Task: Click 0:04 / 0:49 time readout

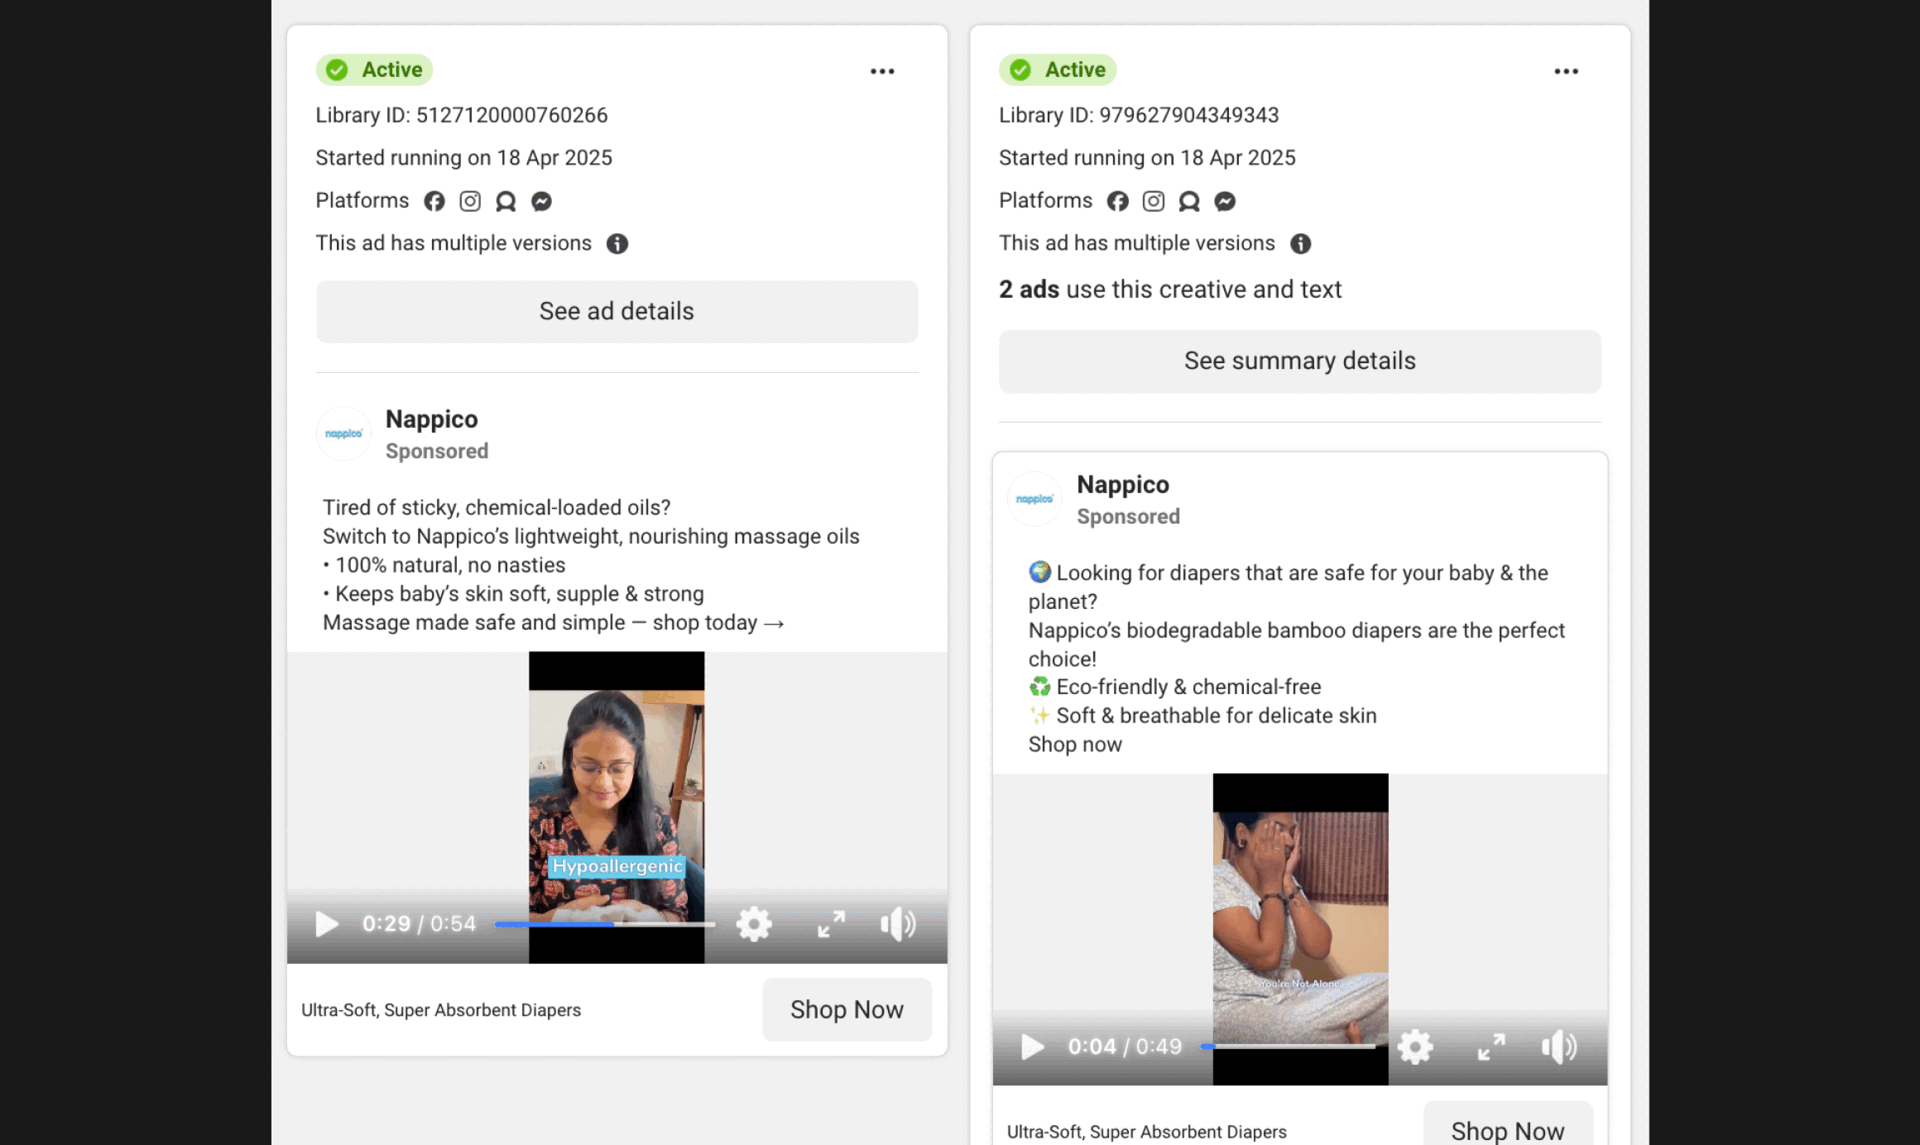Action: [1124, 1047]
